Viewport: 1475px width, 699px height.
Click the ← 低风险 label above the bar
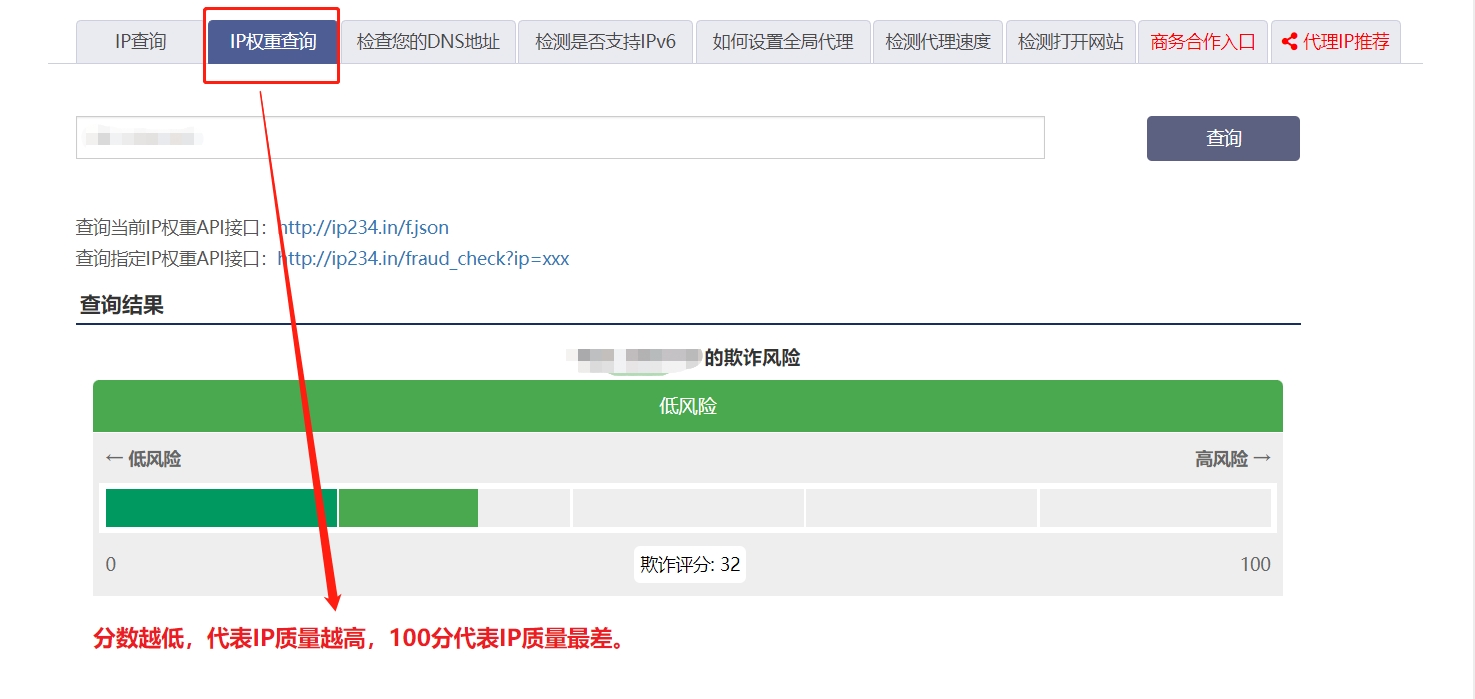tap(144, 459)
